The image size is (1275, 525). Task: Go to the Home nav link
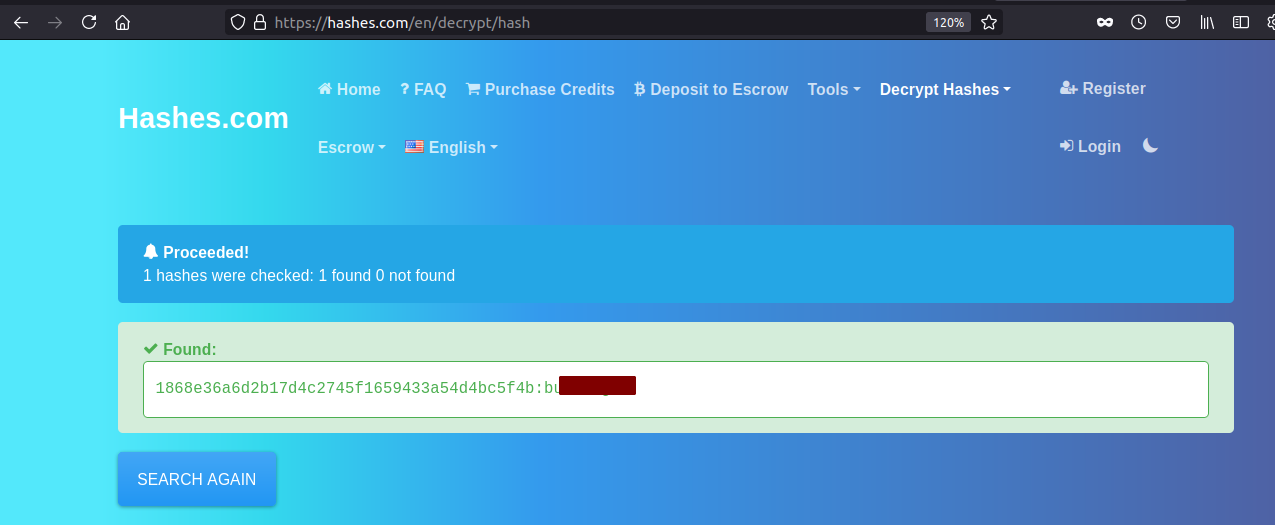[x=349, y=89]
